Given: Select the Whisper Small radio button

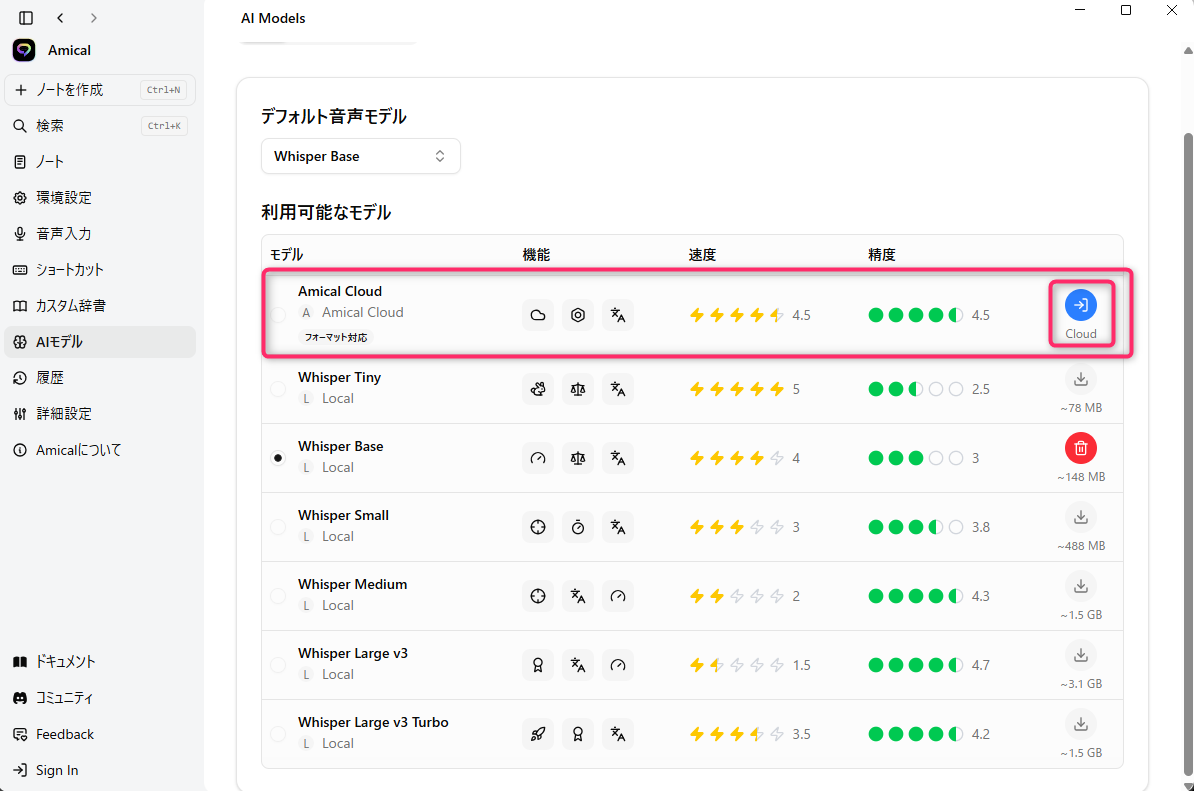Looking at the screenshot, I should click(x=278, y=527).
